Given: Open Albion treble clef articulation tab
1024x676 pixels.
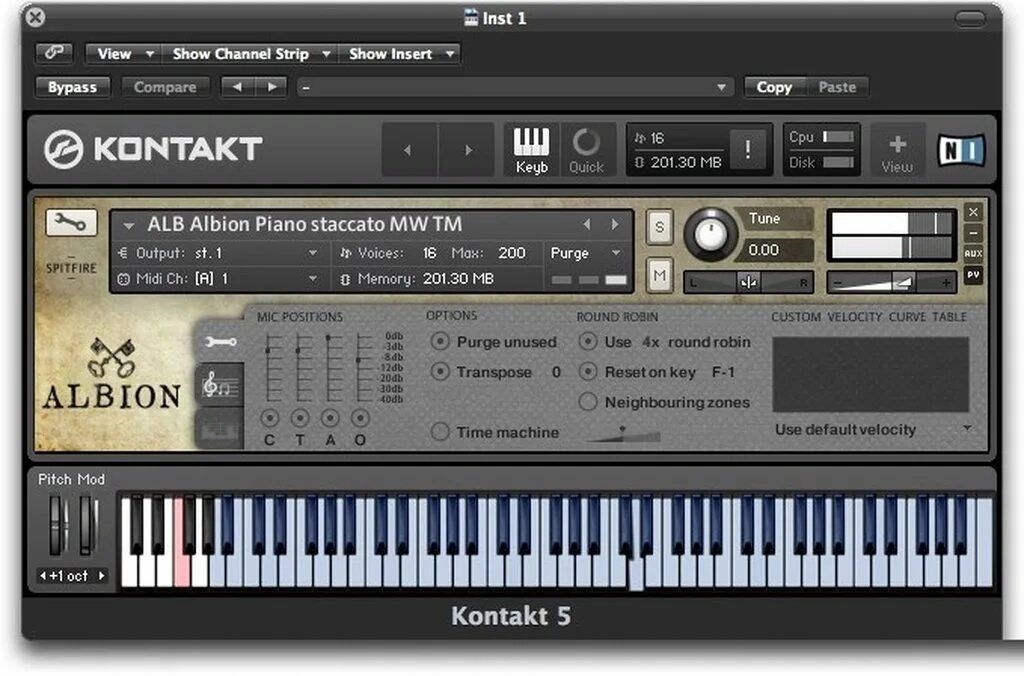Looking at the screenshot, I should [220, 385].
